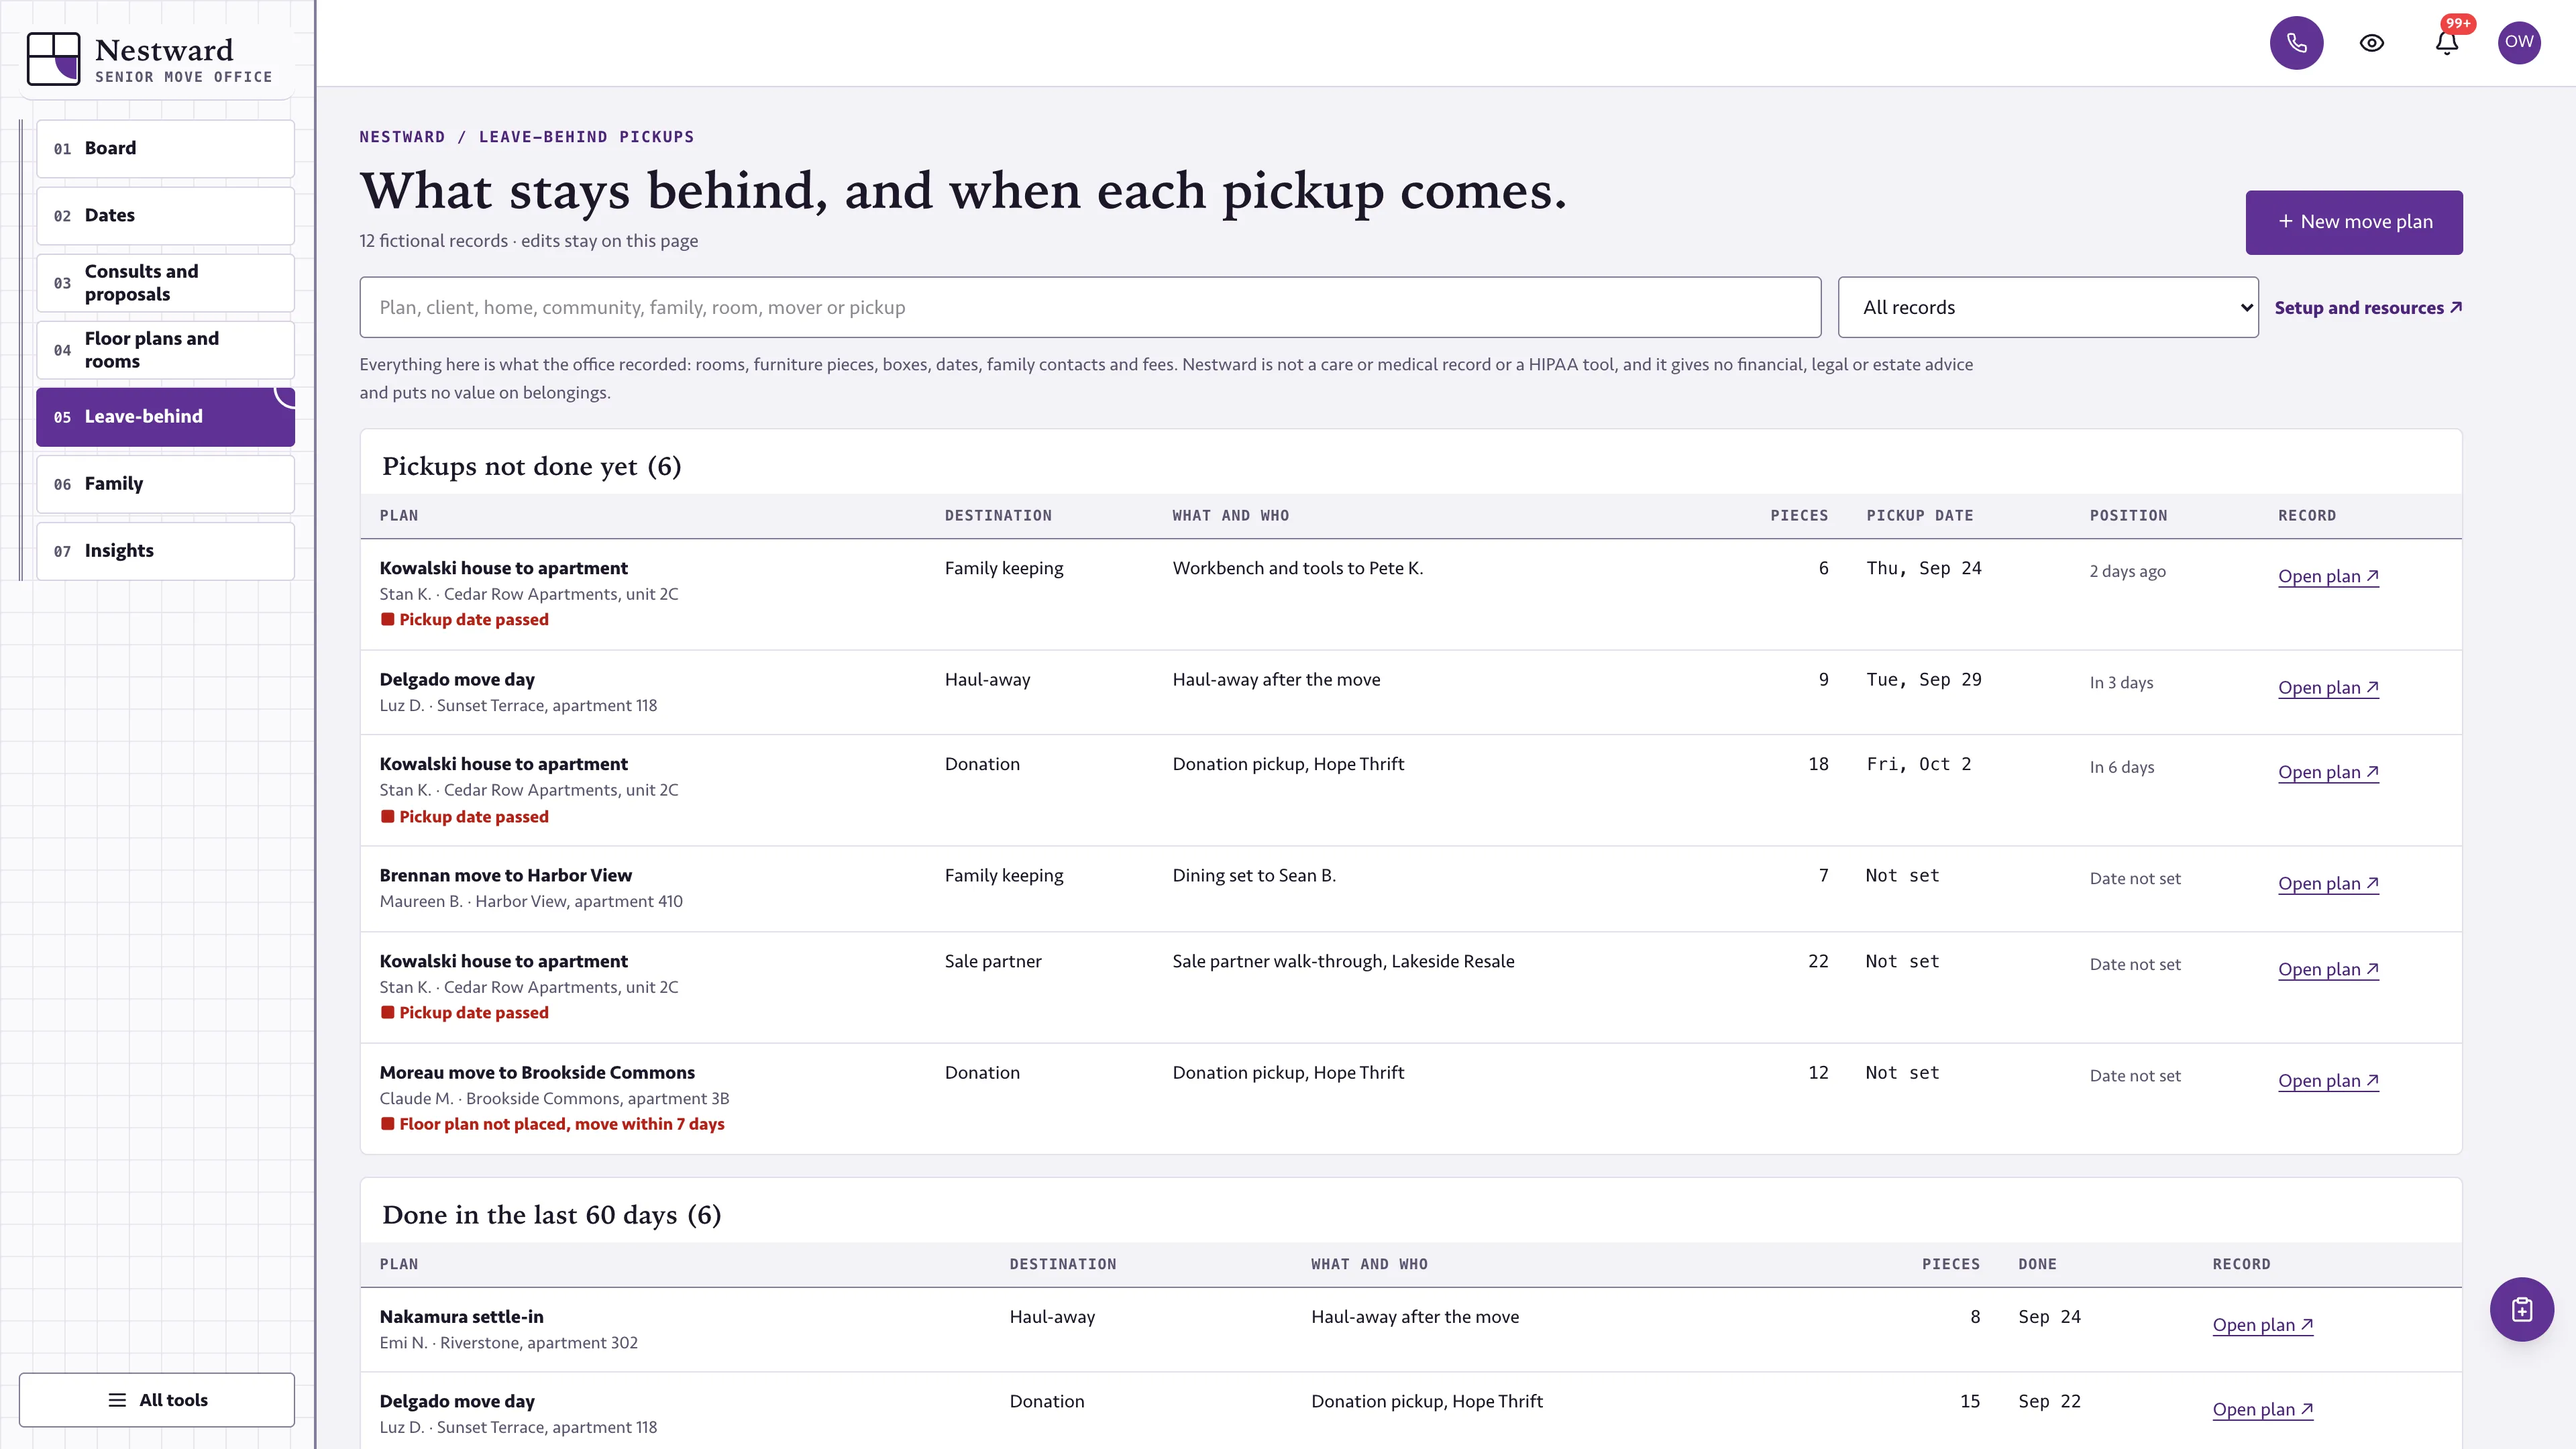Open Setup and resources link
Viewport: 2576px width, 1449px height.
click(x=2367, y=308)
